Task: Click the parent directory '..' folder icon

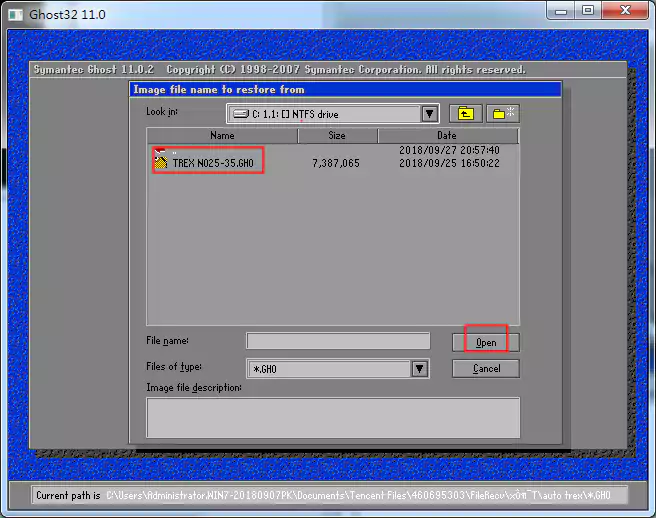Action: pyautogui.click(x=161, y=150)
